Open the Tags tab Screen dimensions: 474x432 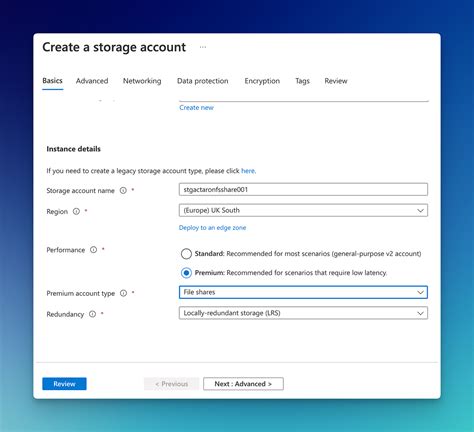(302, 81)
